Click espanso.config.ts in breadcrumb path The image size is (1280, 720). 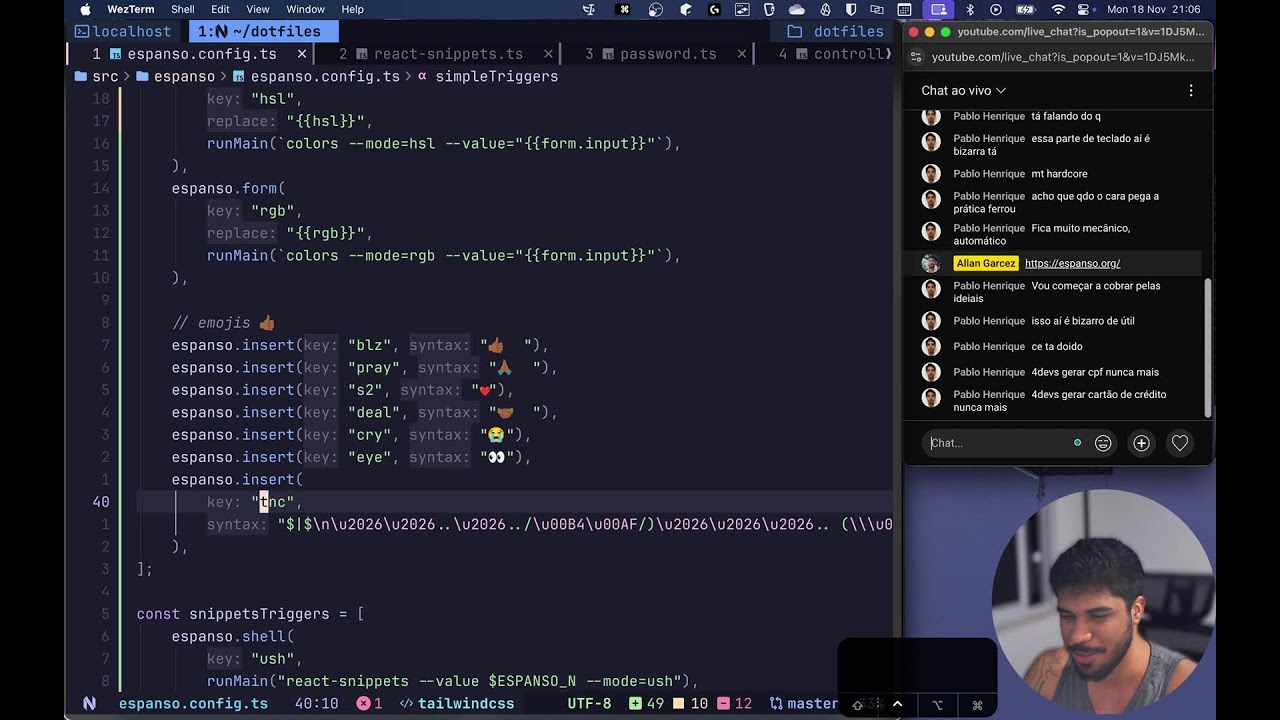point(316,76)
